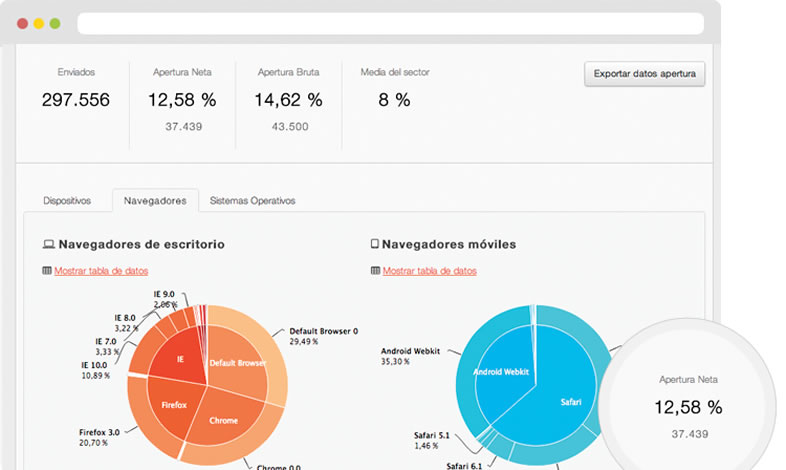
Task: Select the IE slice in desktop pie chart
Action: (x=180, y=359)
